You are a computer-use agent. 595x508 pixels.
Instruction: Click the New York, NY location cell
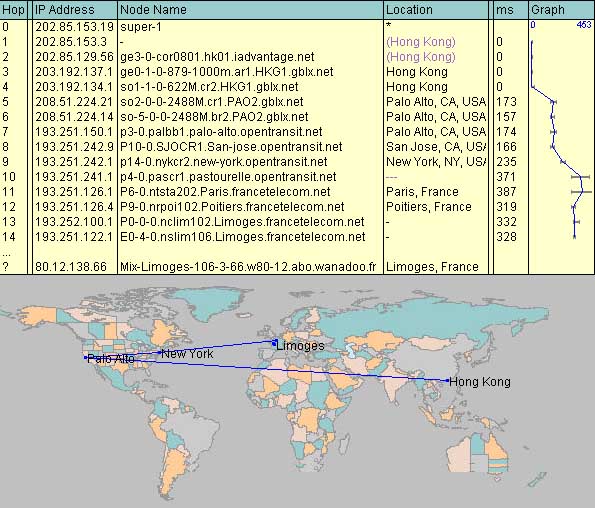[x=436, y=162]
